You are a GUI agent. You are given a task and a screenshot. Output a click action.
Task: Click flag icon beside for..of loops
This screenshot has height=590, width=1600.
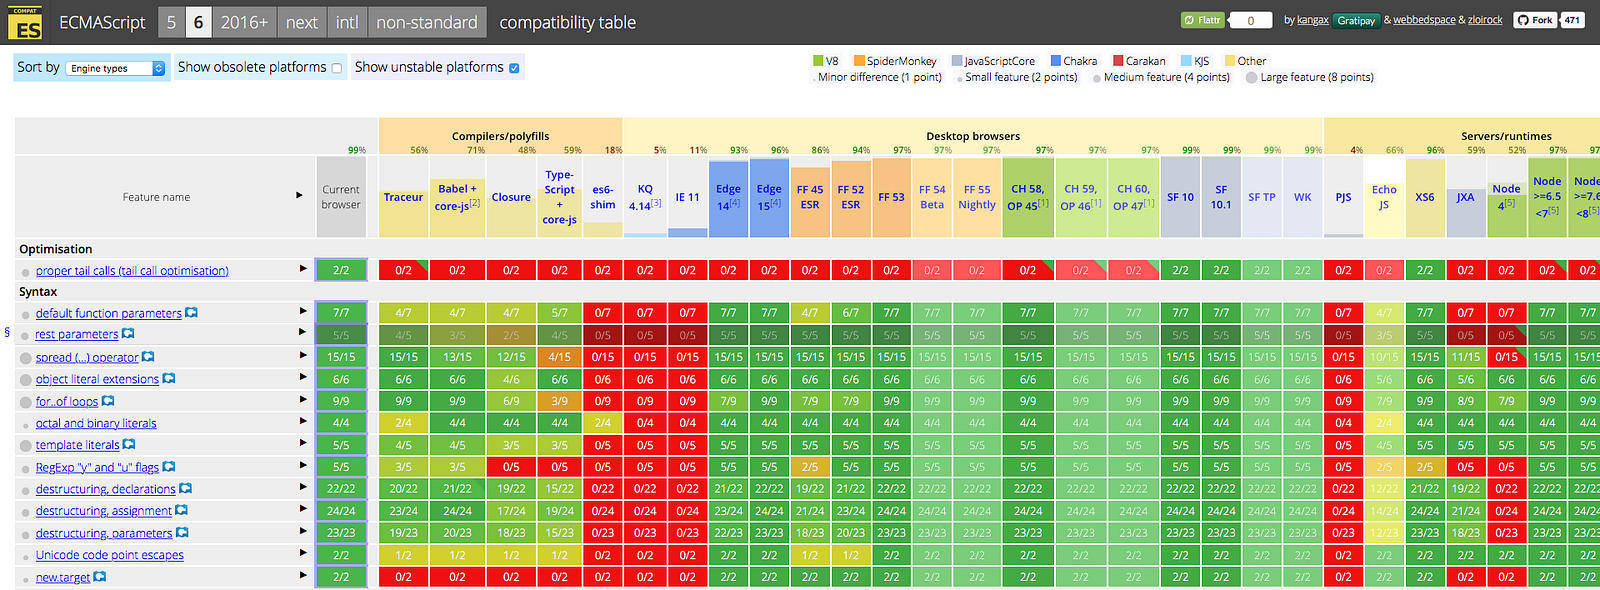(108, 401)
